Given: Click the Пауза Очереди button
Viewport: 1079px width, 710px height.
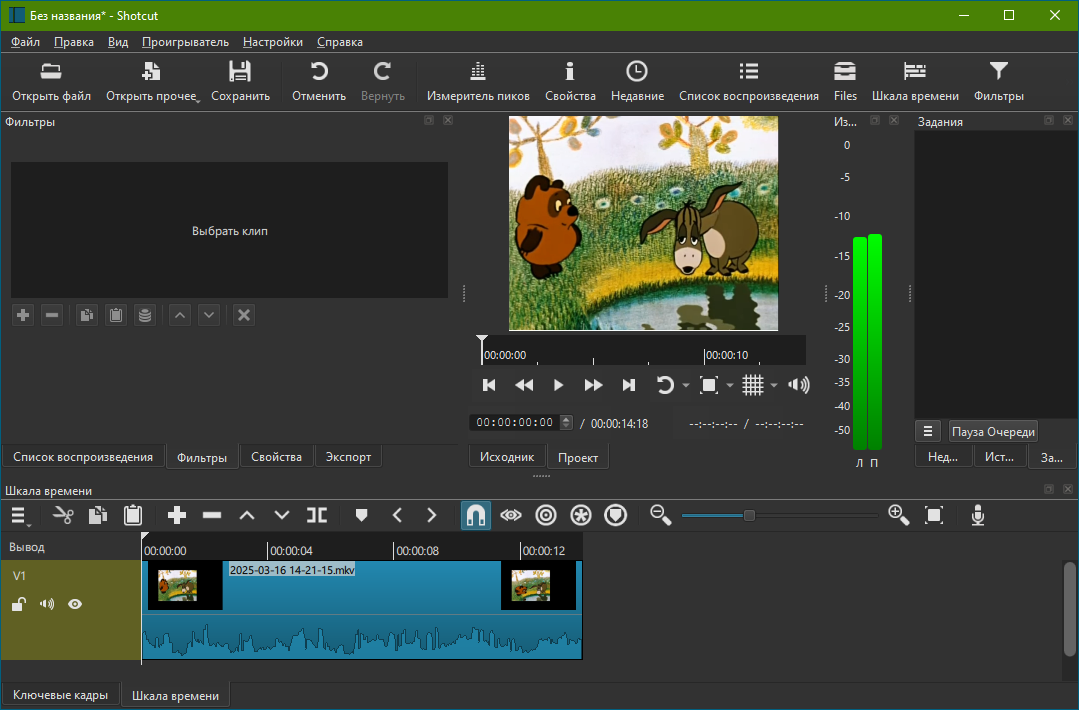Looking at the screenshot, I should point(993,431).
